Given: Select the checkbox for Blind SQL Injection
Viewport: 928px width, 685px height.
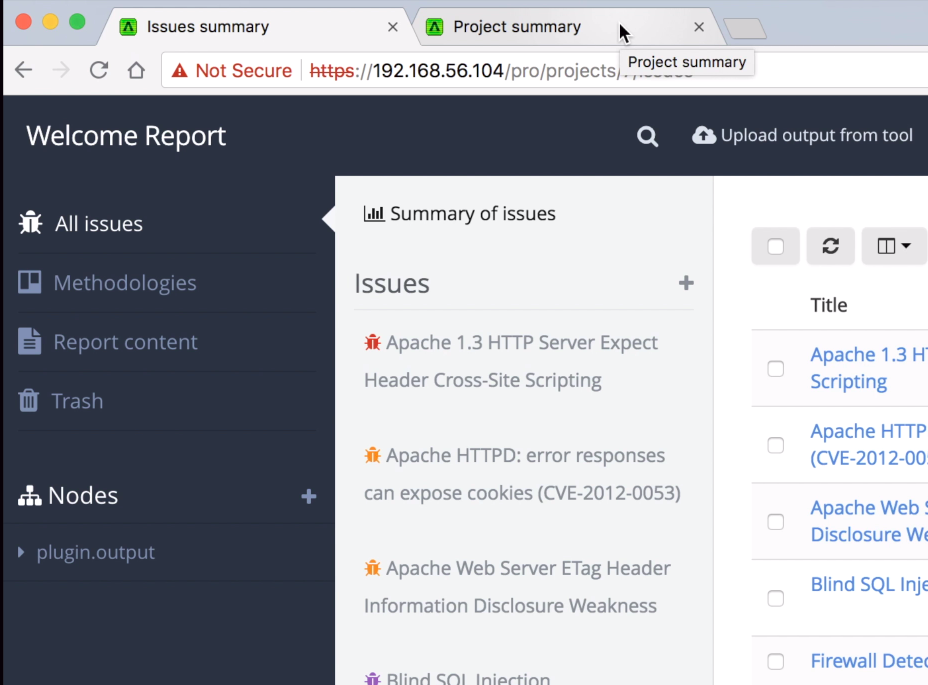Looking at the screenshot, I should coord(775,598).
